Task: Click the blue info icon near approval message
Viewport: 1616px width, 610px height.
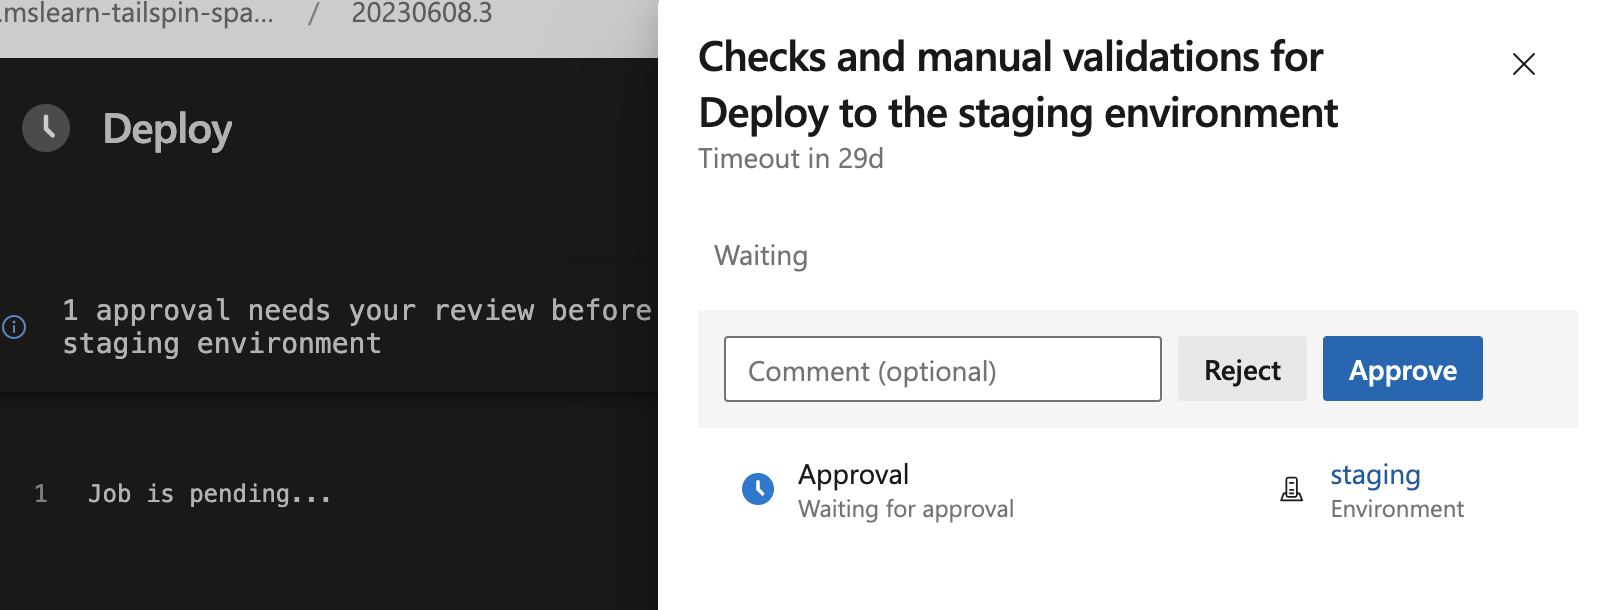Action: (14, 327)
